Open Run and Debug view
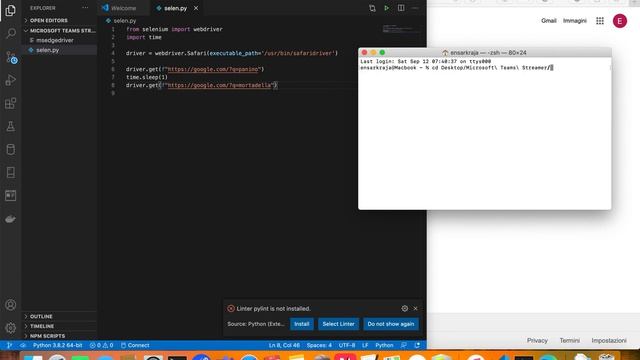 click(x=11, y=80)
